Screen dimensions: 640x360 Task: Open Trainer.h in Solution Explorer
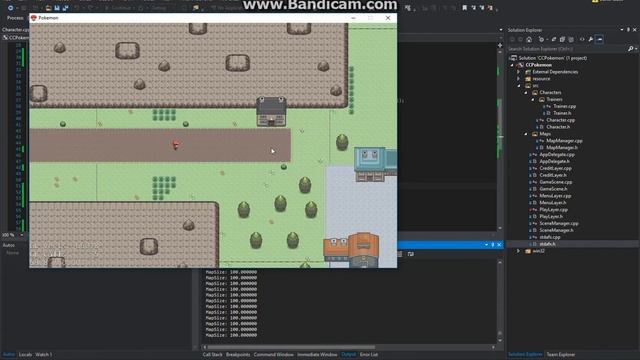coord(562,113)
